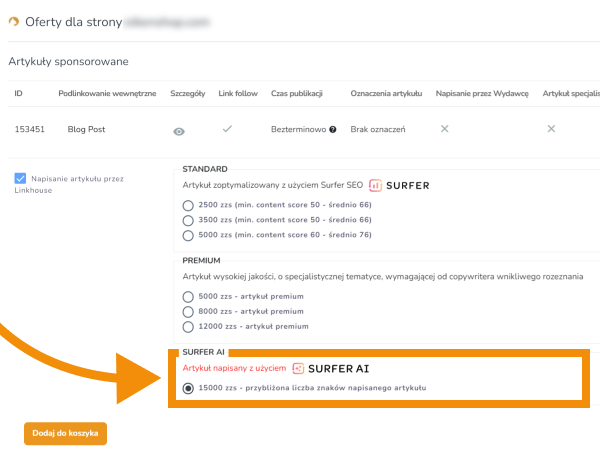600x465 pixels.
Task: Toggle Napisanie artykułu przez Linkhouse checkbox
Action: 20,178
